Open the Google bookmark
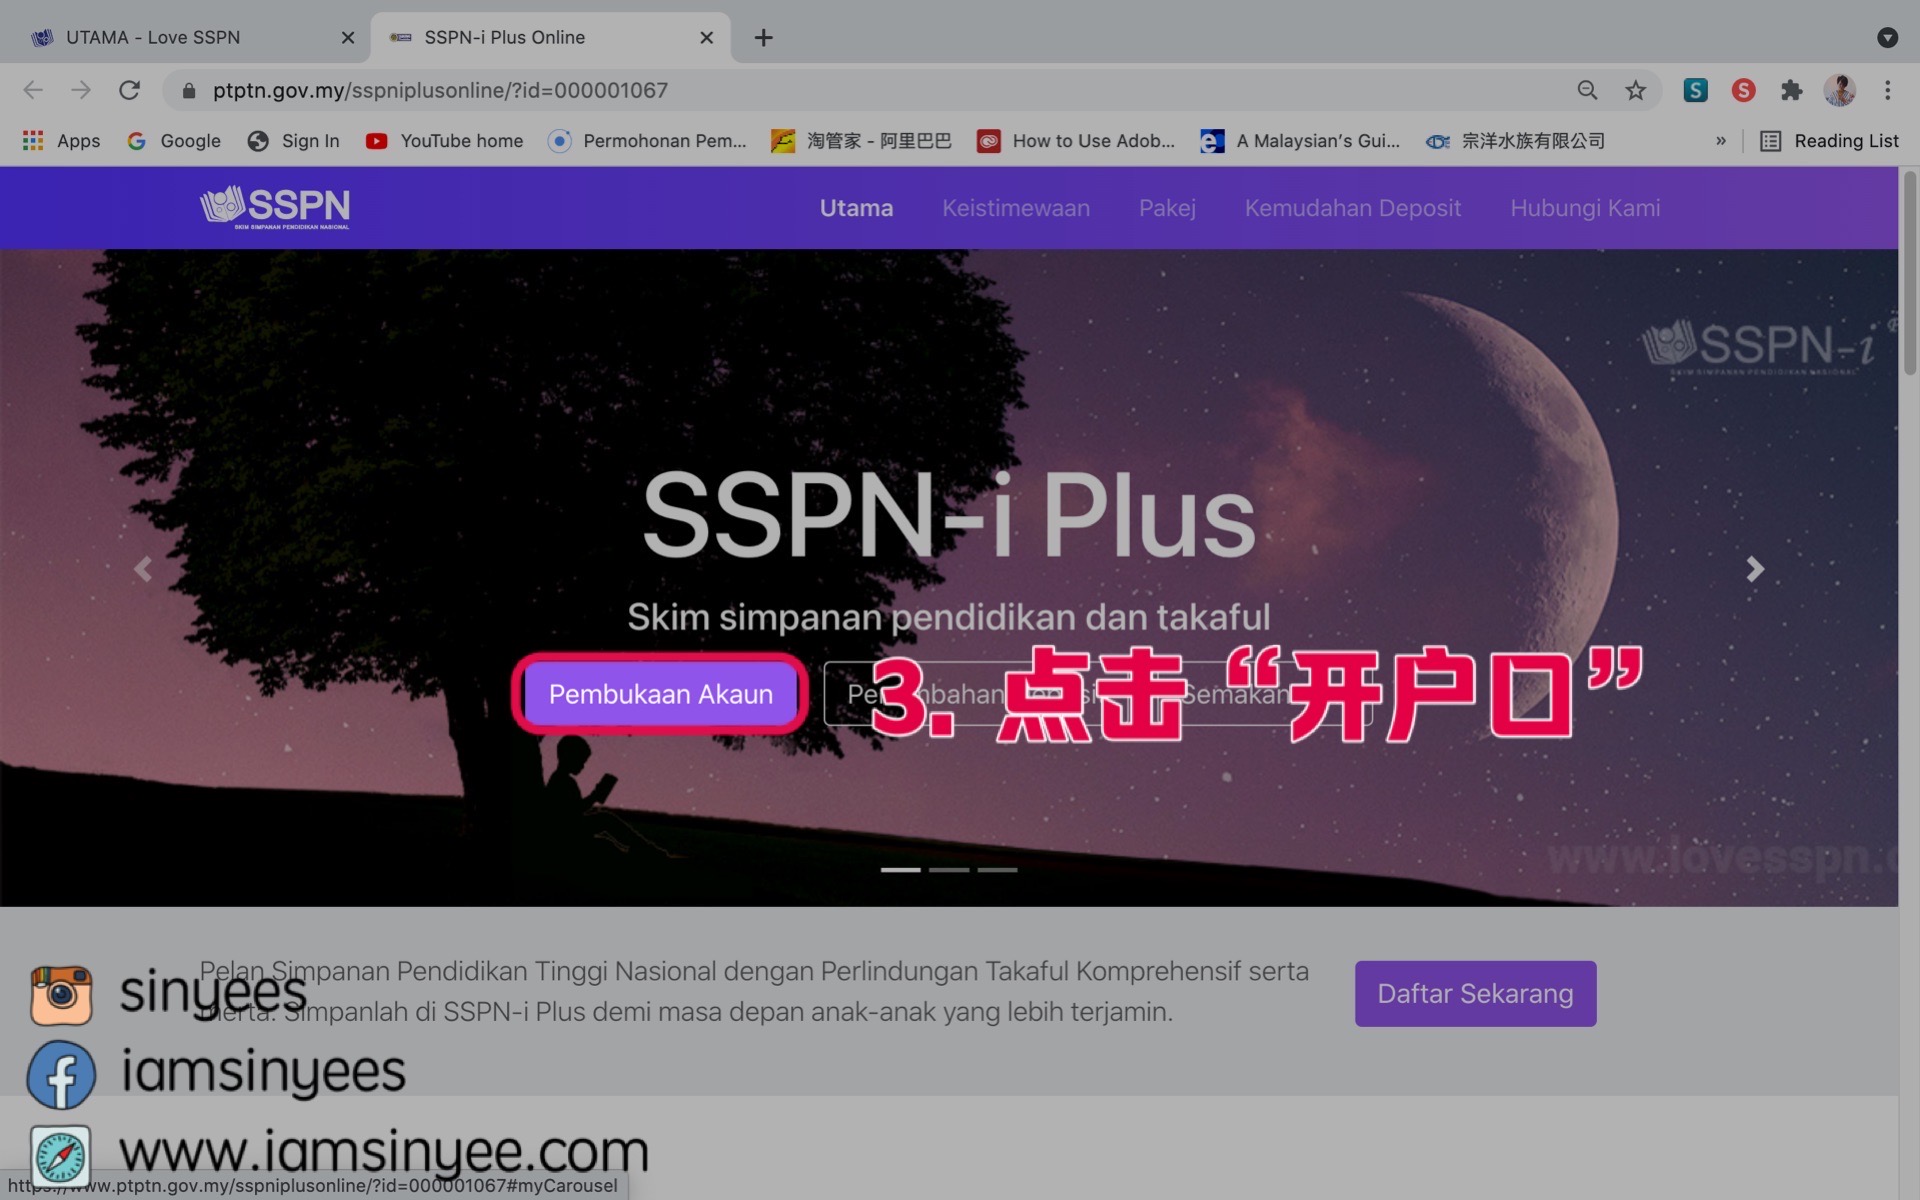The width and height of the screenshot is (1920, 1200). [x=174, y=141]
